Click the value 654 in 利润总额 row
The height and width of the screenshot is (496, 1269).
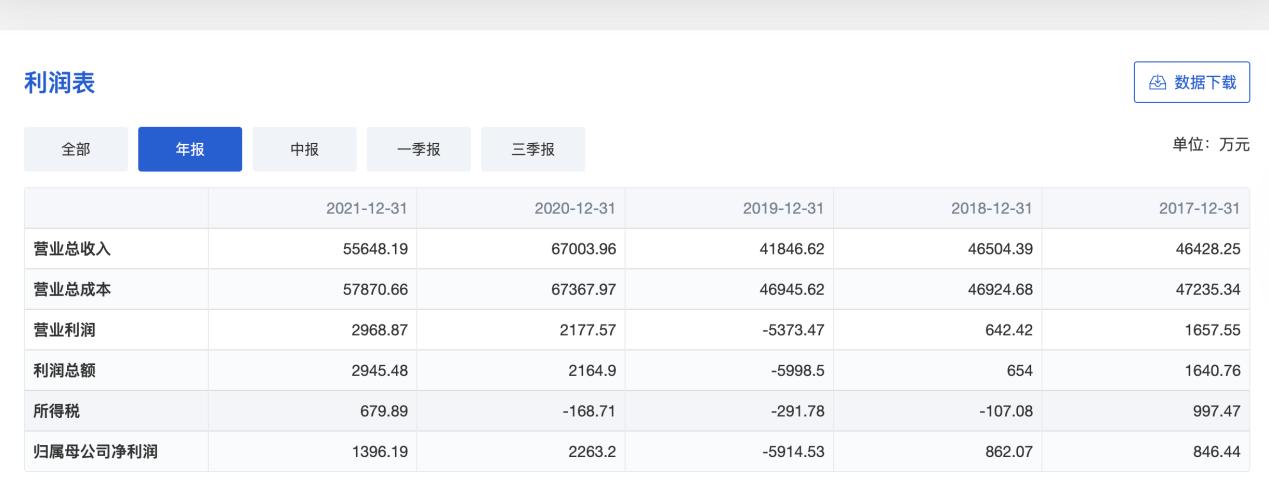(x=1019, y=371)
